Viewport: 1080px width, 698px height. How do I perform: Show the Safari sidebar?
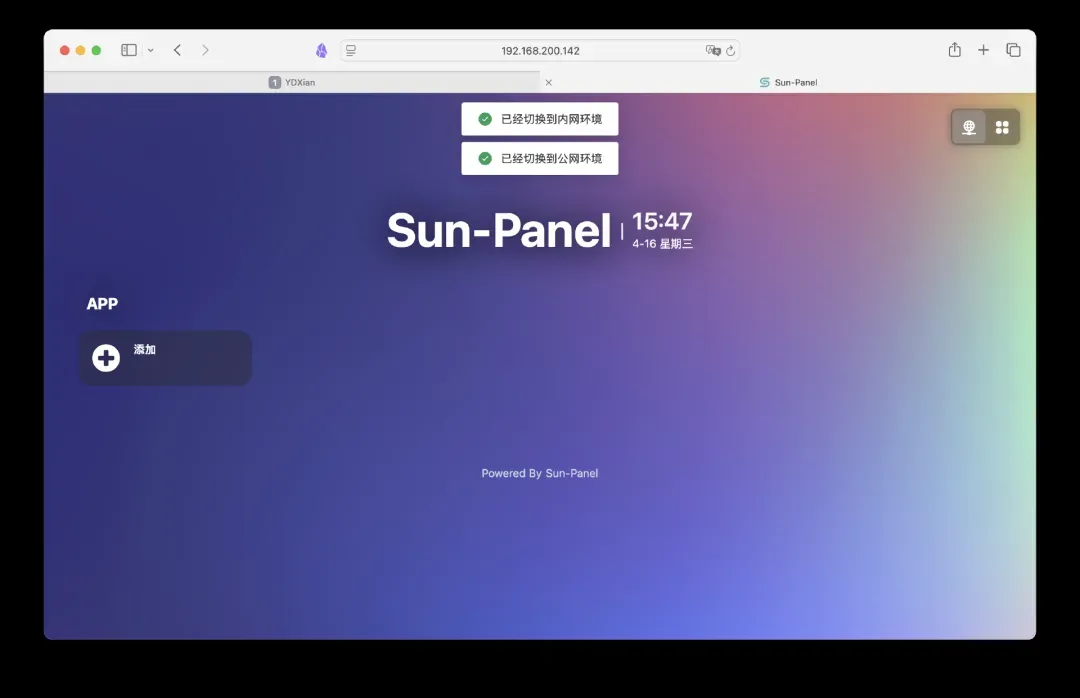click(x=129, y=50)
